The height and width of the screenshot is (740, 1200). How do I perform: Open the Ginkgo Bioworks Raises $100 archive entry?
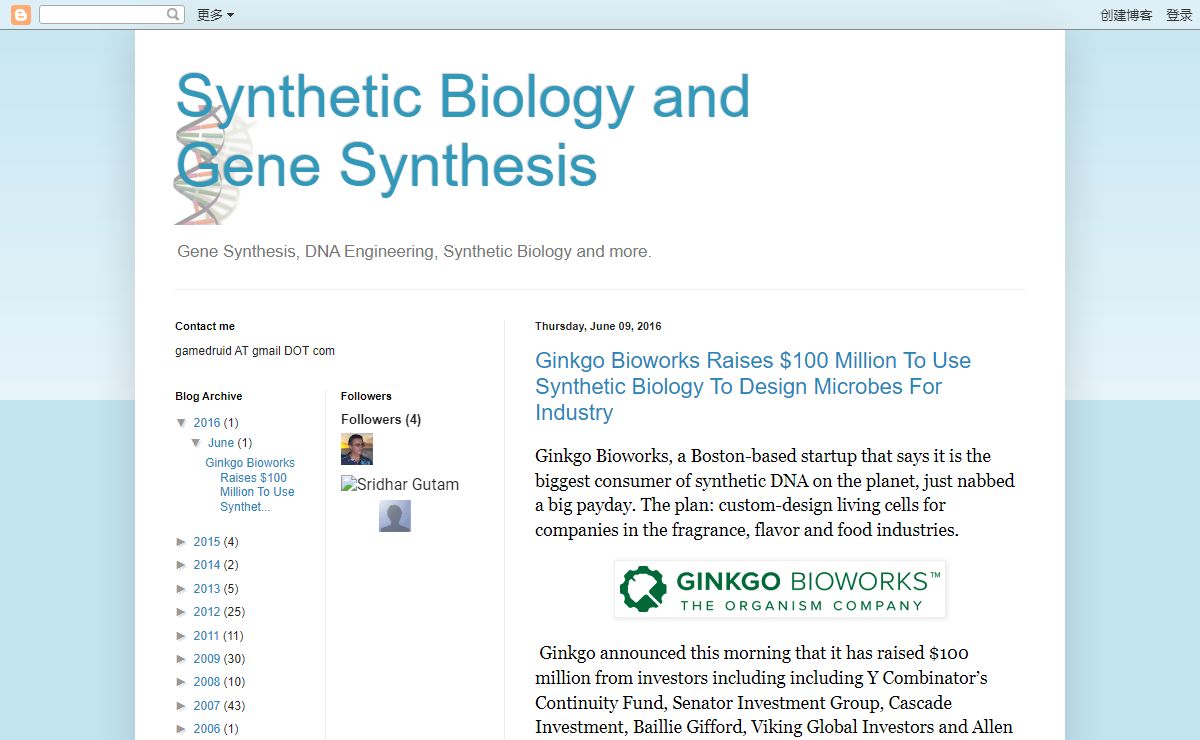pos(250,485)
